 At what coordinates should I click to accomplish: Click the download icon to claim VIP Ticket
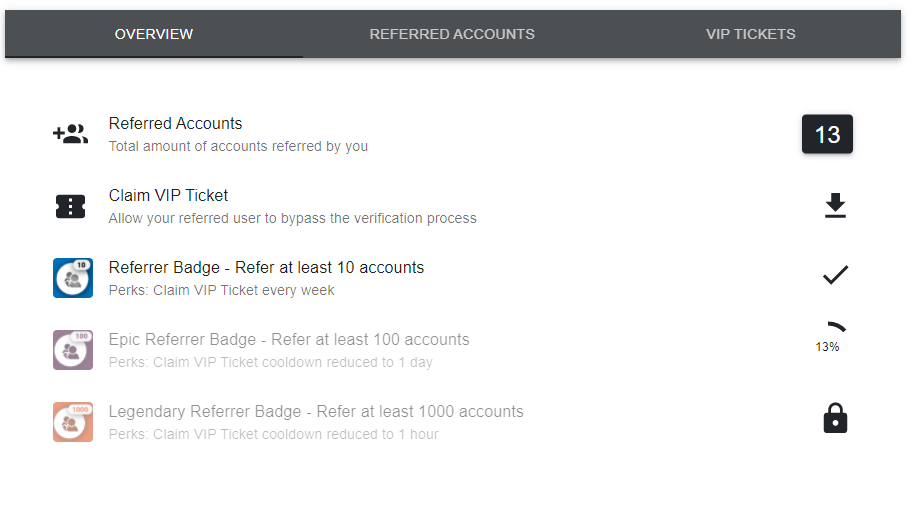click(835, 206)
